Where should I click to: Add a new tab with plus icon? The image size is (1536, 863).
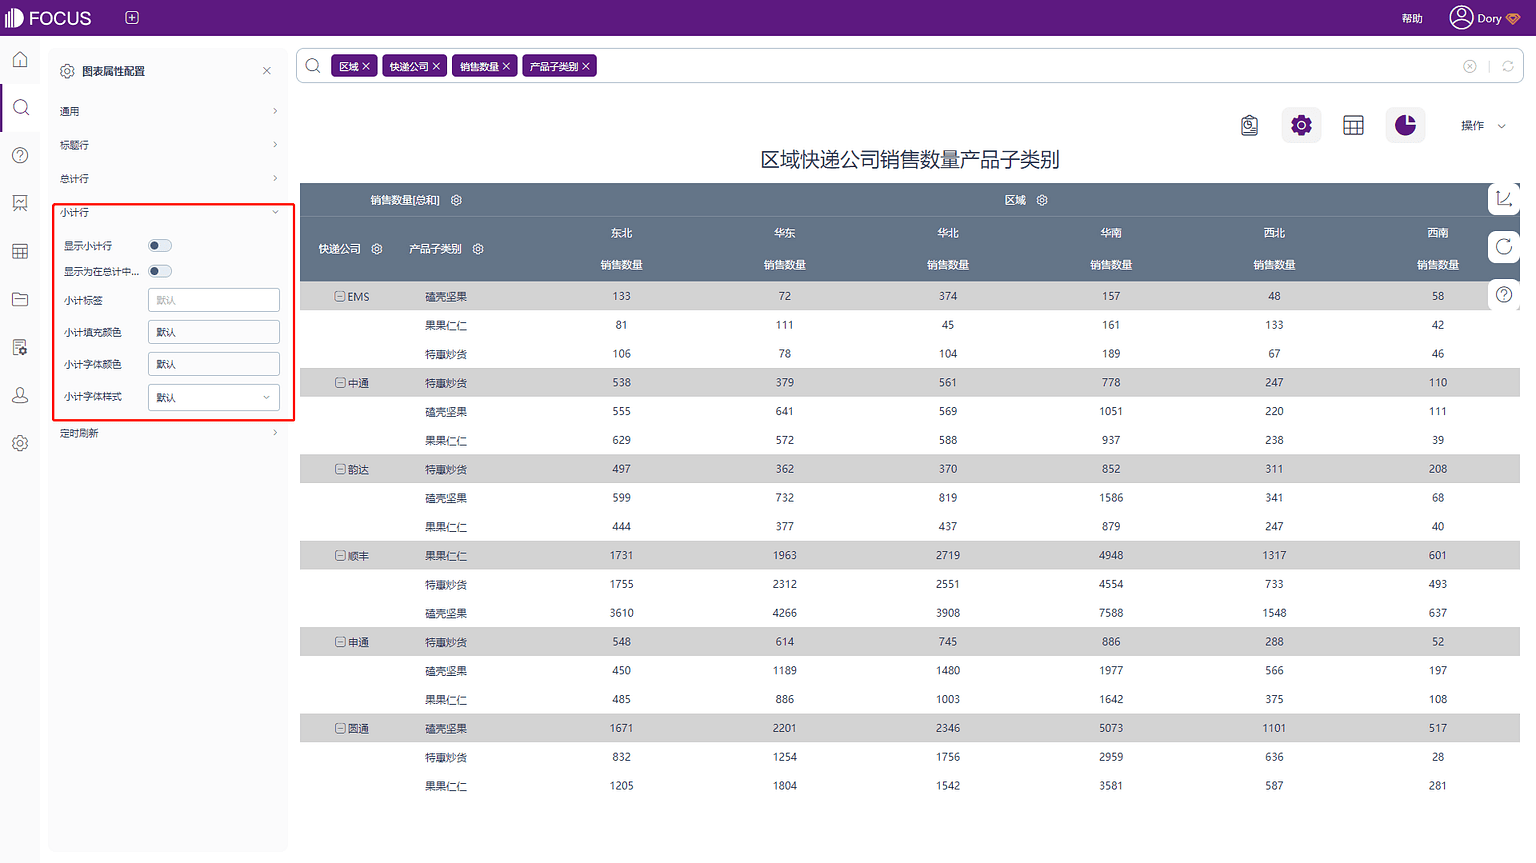point(132,18)
